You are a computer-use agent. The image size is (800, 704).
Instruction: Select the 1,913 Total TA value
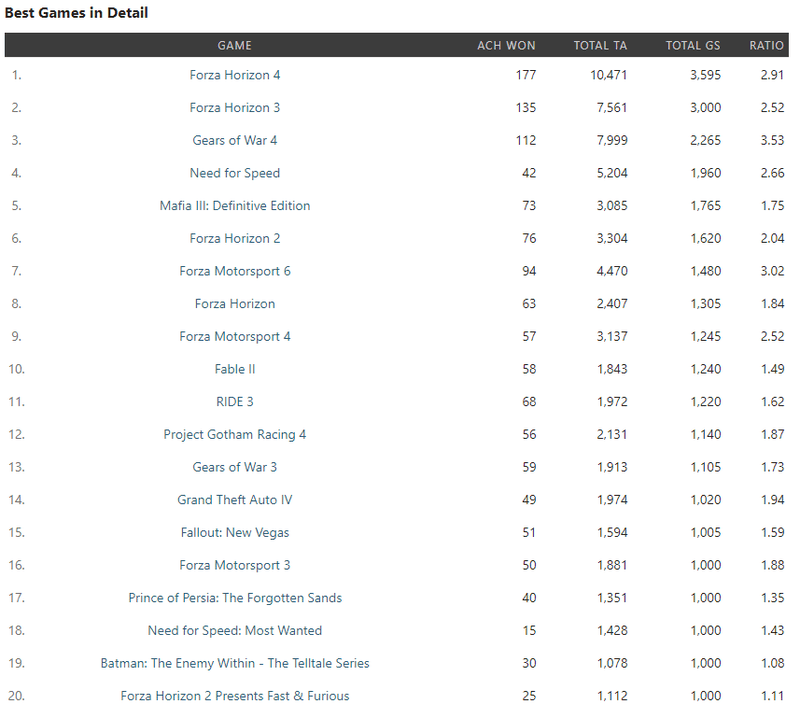point(612,467)
